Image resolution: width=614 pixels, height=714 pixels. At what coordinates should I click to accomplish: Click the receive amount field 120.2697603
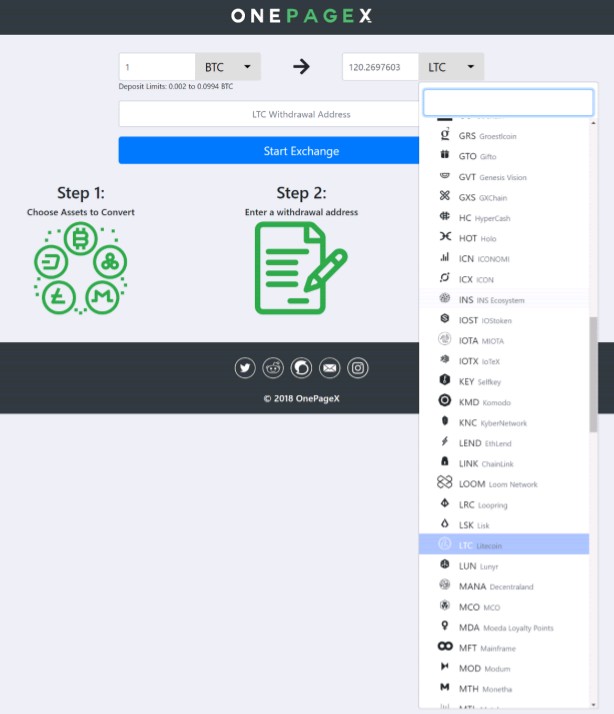(x=380, y=67)
